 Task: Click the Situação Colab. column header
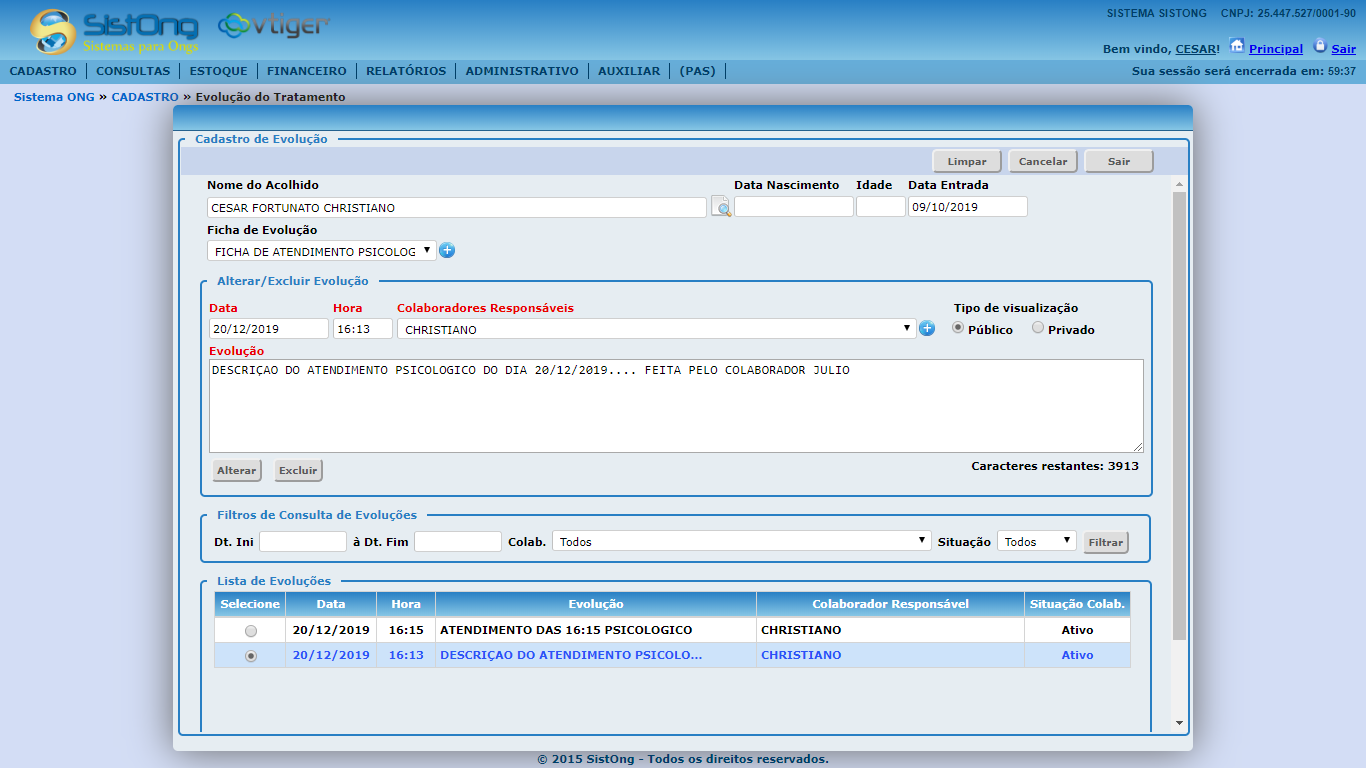(1077, 604)
